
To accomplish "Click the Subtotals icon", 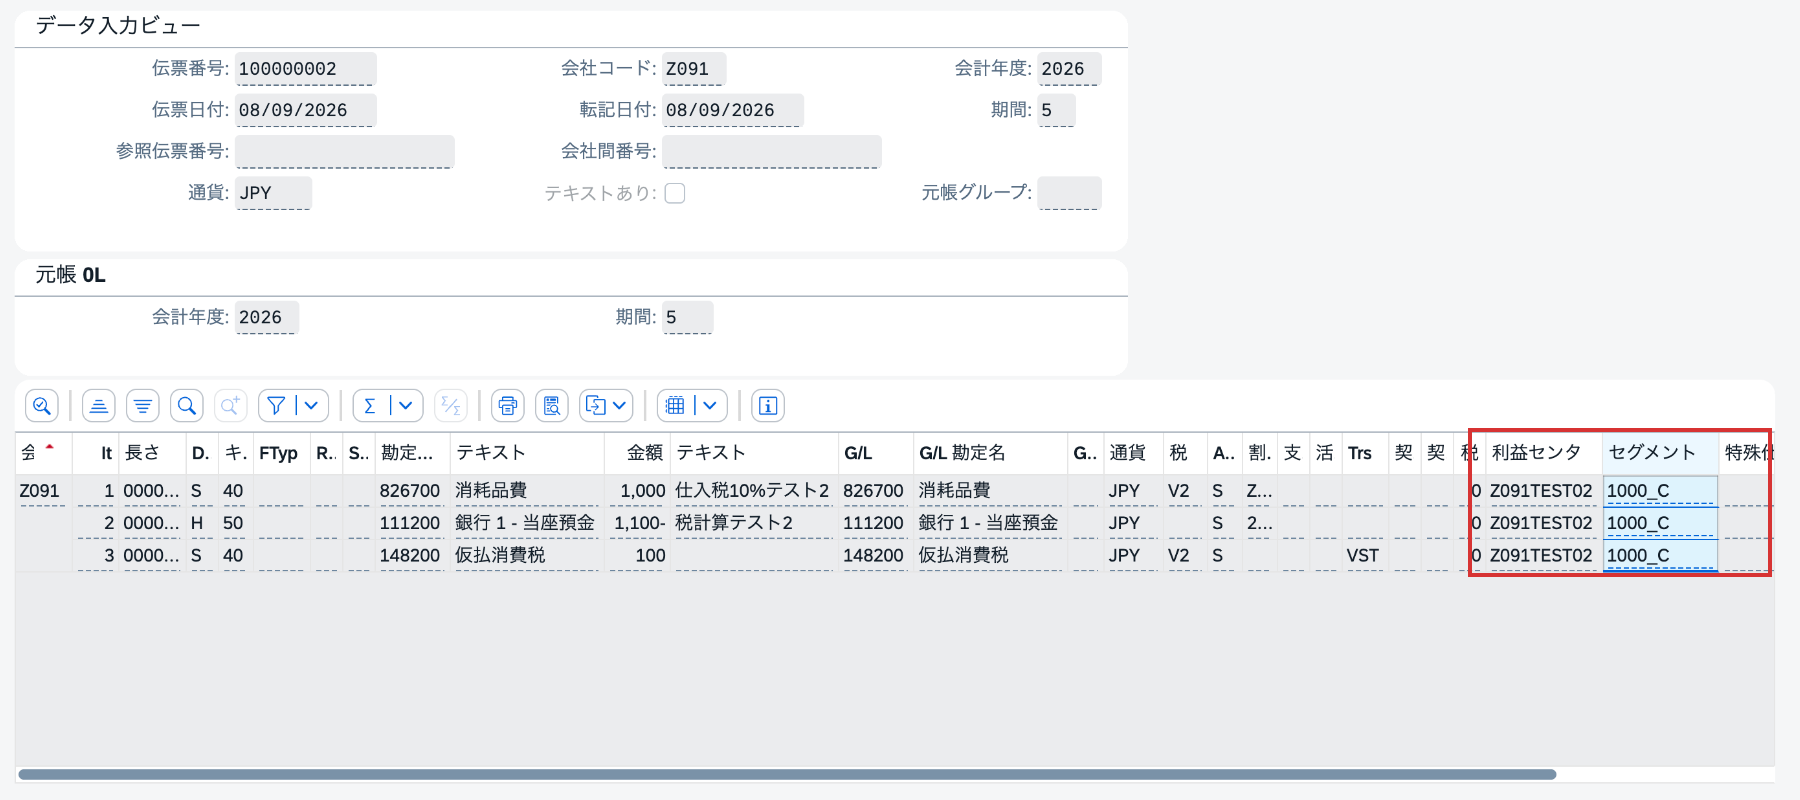I will click(x=451, y=405).
